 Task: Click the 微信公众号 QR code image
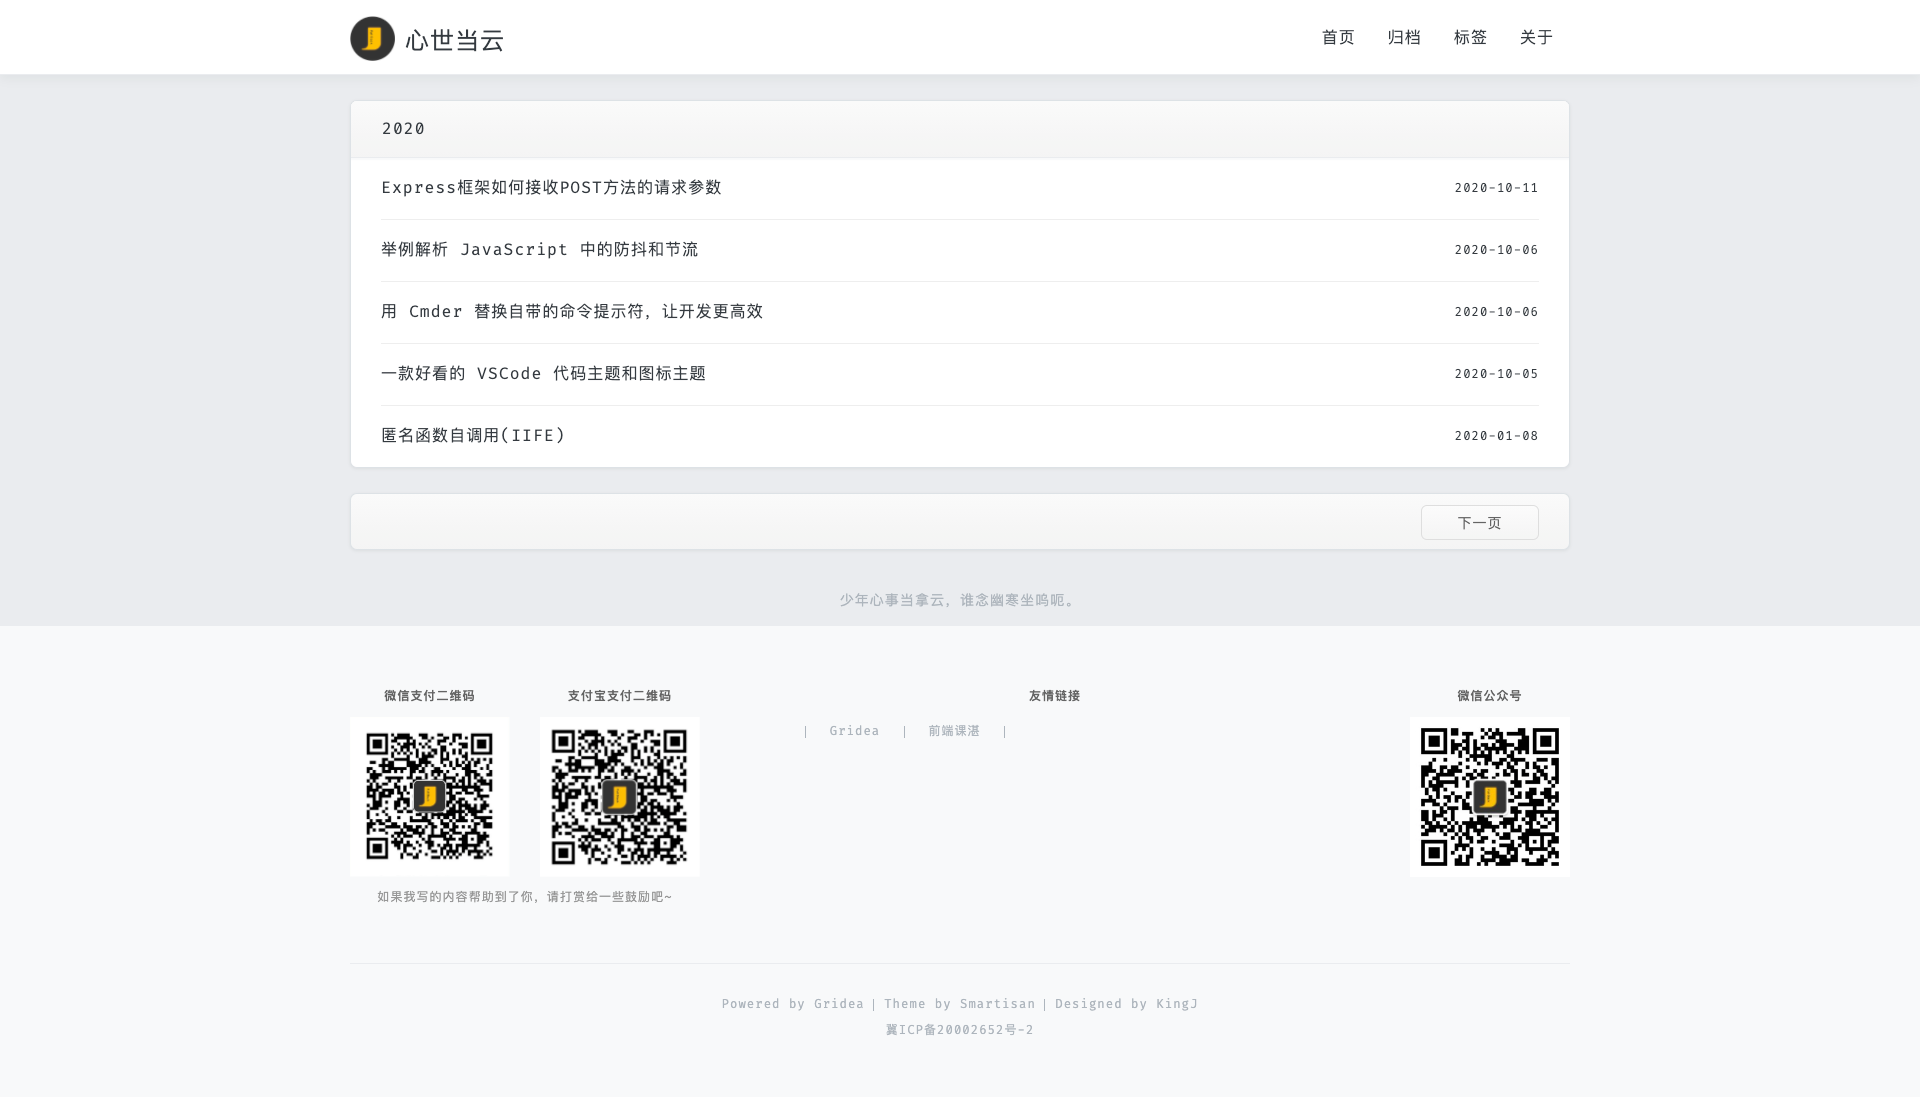tap(1489, 797)
